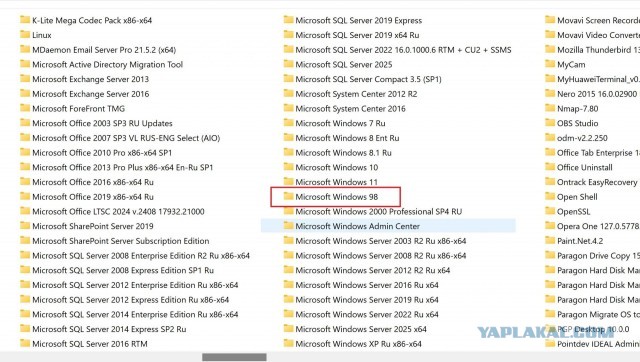640x362 pixels.
Task: Click the folder icon next to Linux
Action: (25, 34)
